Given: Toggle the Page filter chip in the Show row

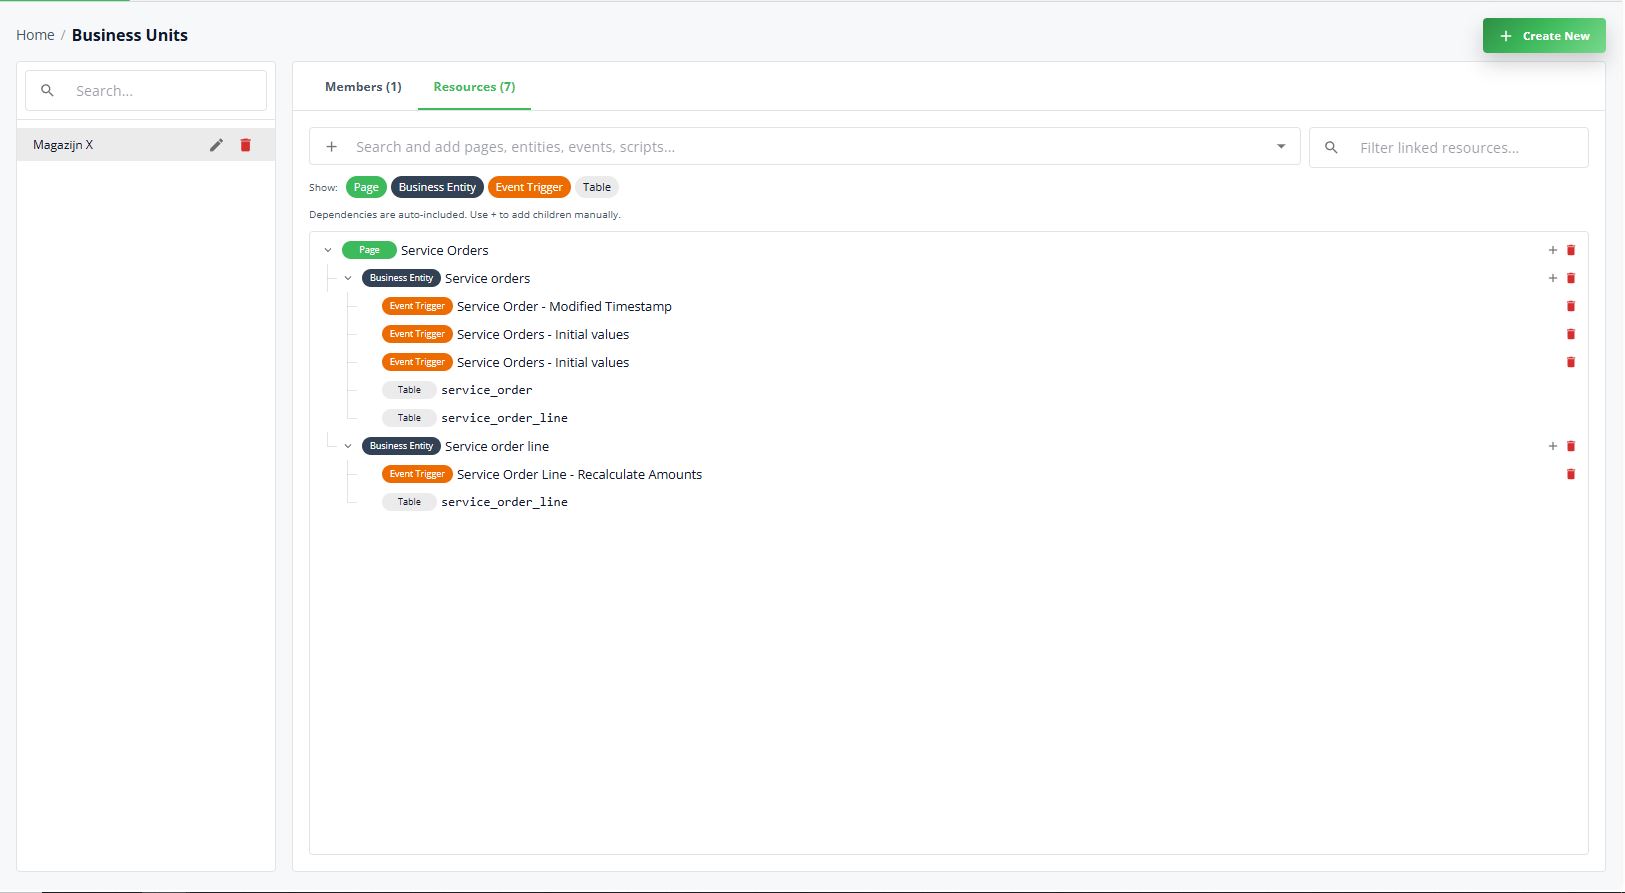Looking at the screenshot, I should point(366,187).
